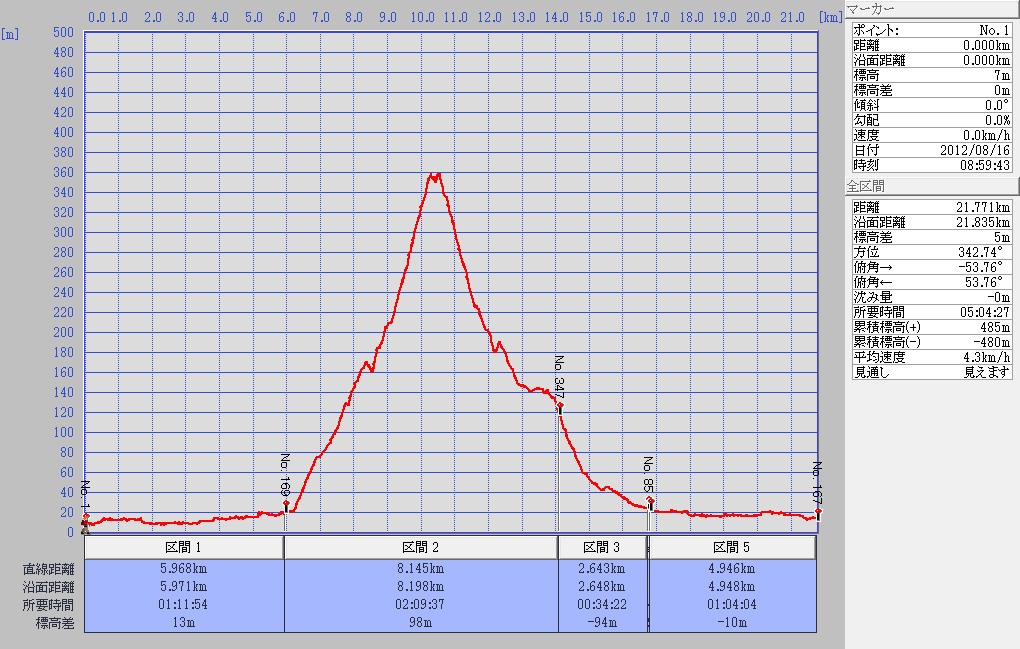Select the No. 347 marker point
Viewport: 1020px width, 649px height.
point(560,406)
